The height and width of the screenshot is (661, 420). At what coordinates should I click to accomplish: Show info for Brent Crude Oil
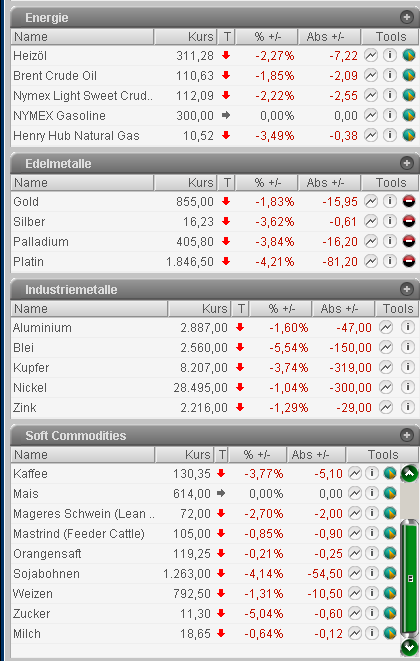[390, 75]
